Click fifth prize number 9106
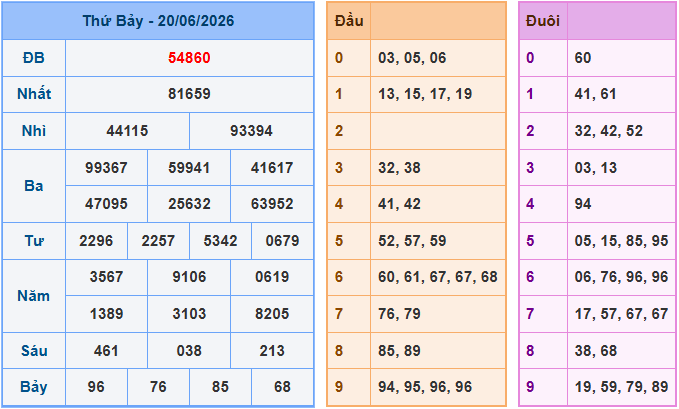 pyautogui.click(x=189, y=277)
